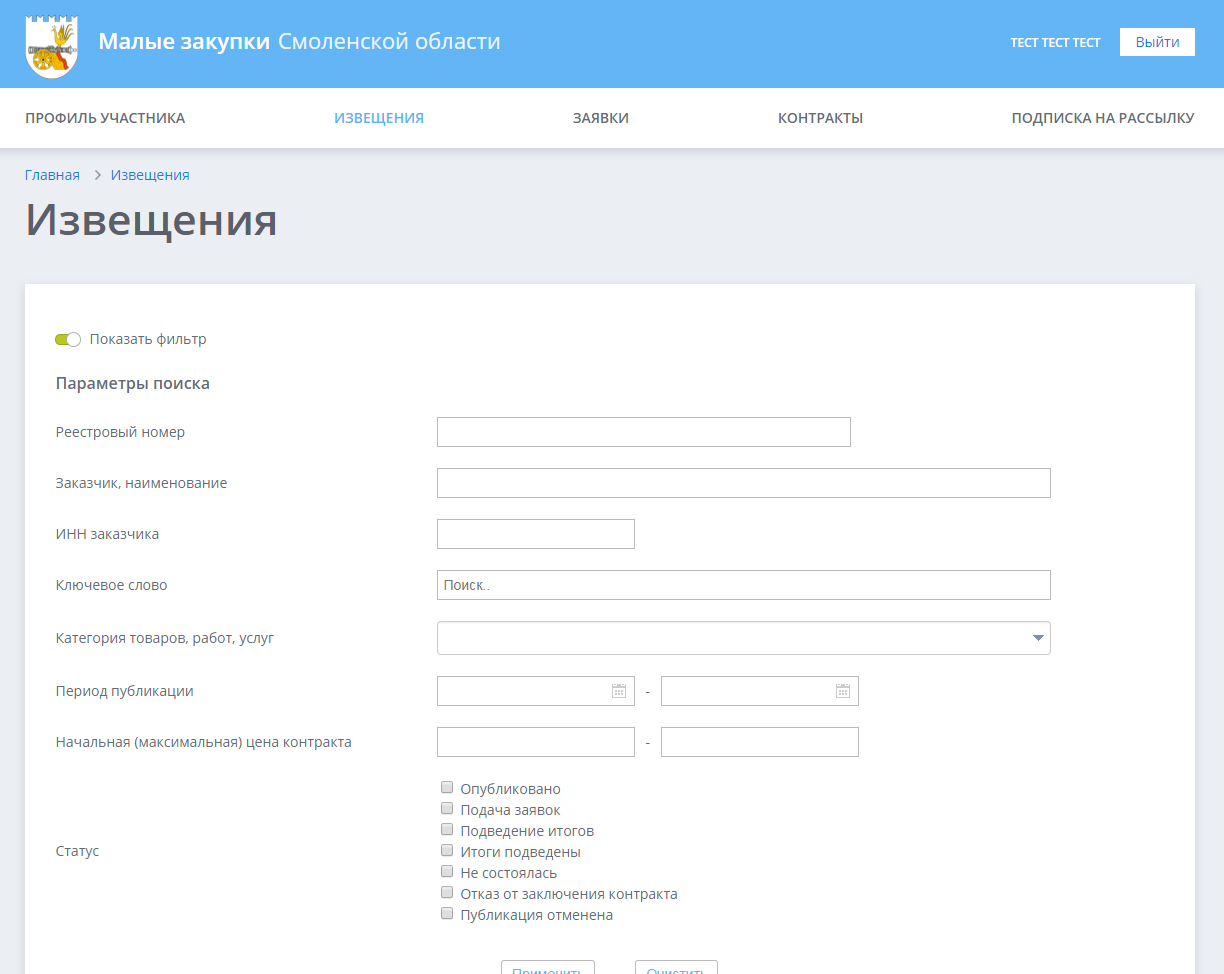This screenshot has width=1224, height=974.
Task: Click the 'Заказчик, наименование' text field
Action: pyautogui.click(x=743, y=483)
